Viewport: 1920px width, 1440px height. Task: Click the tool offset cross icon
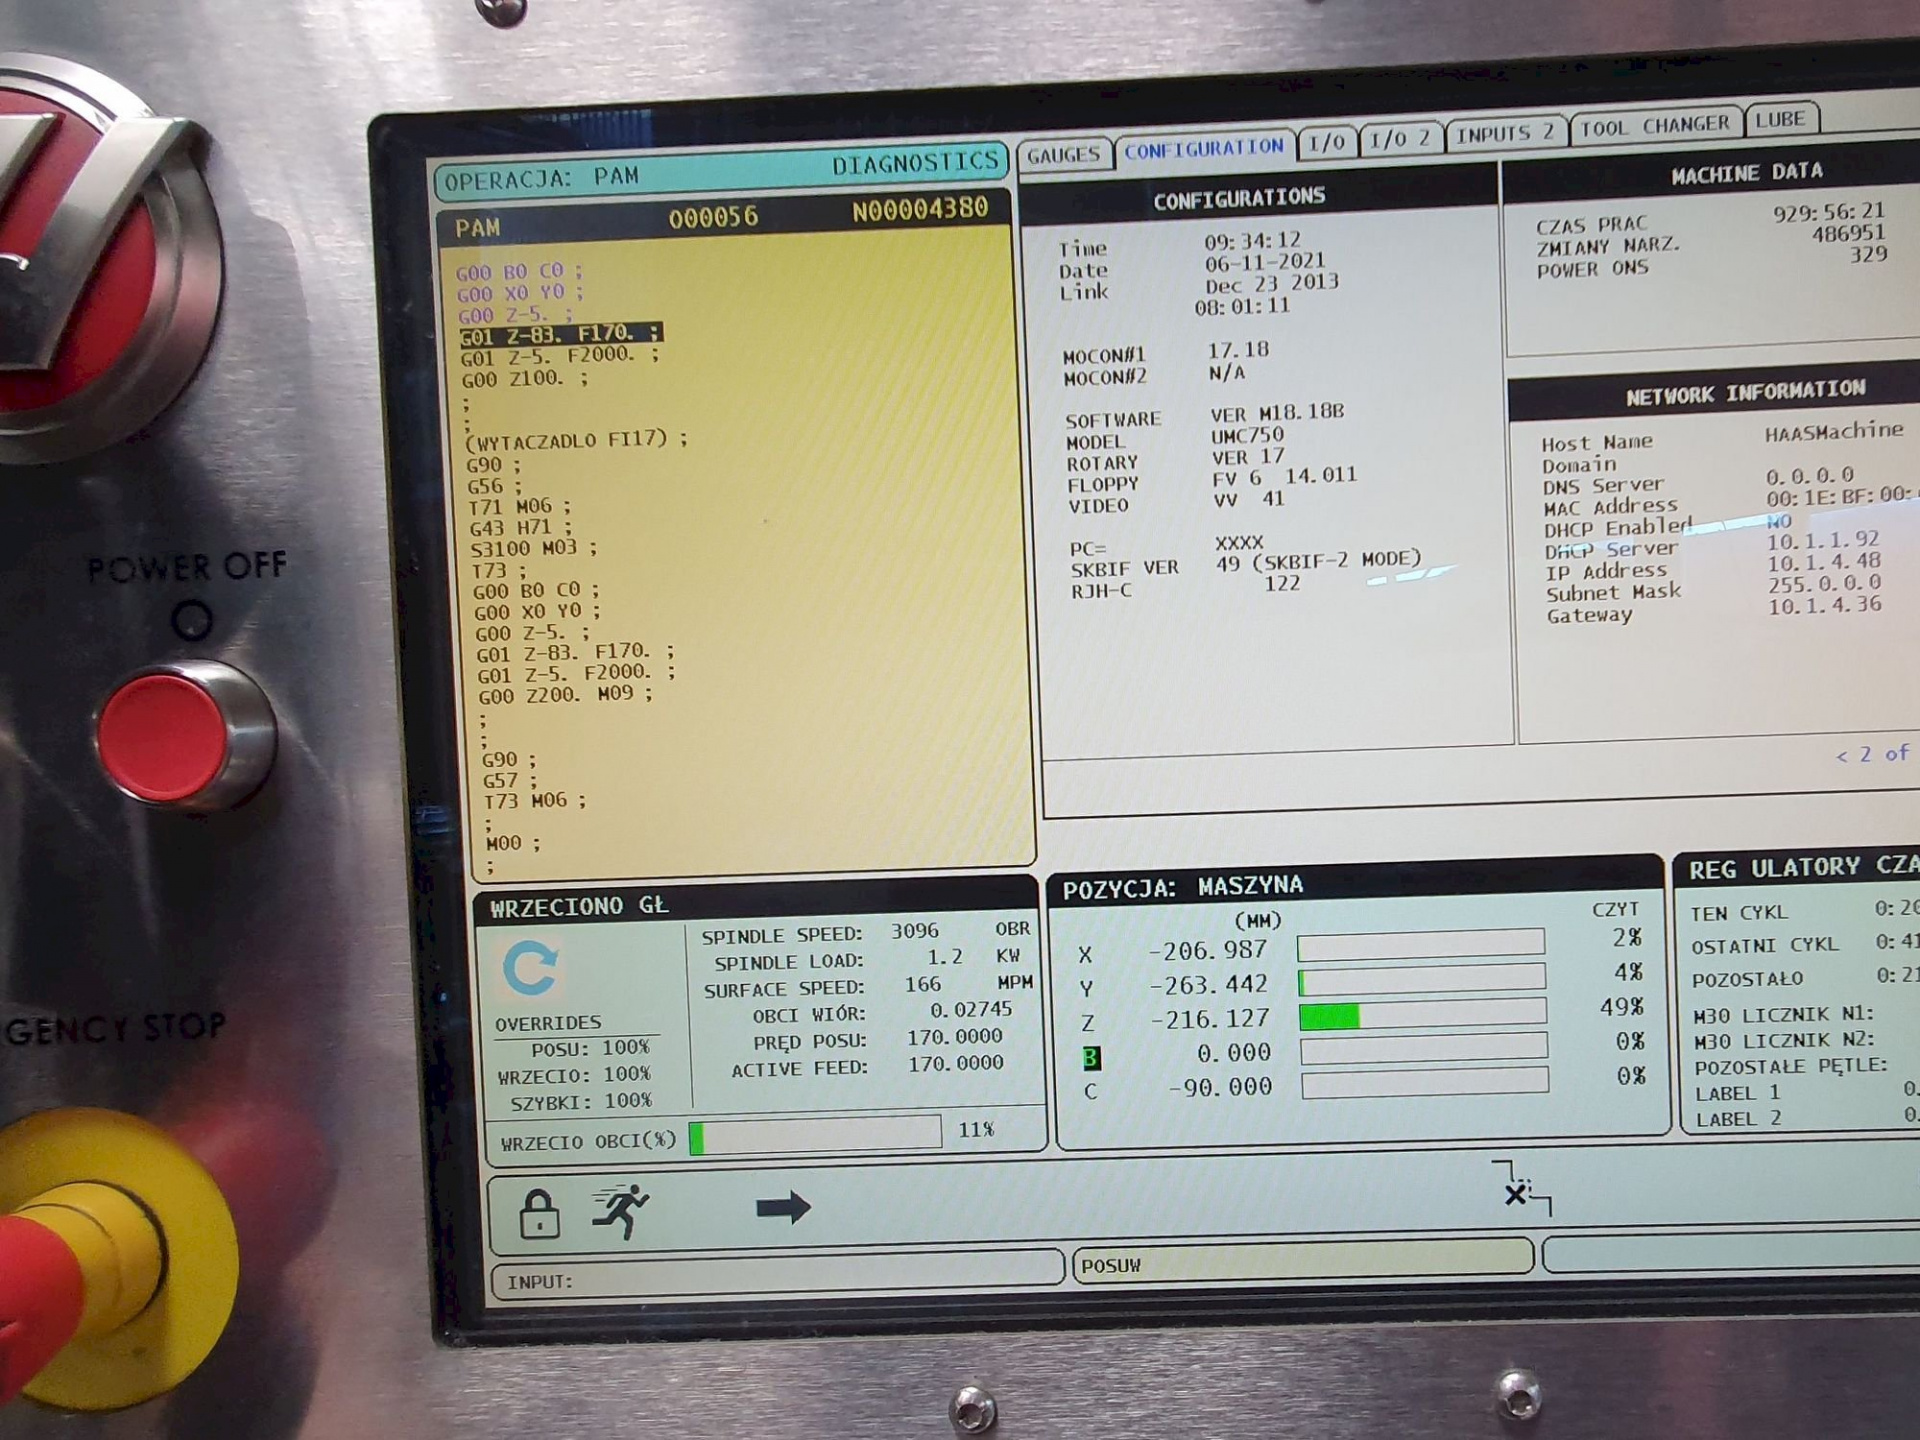[x=1520, y=1190]
